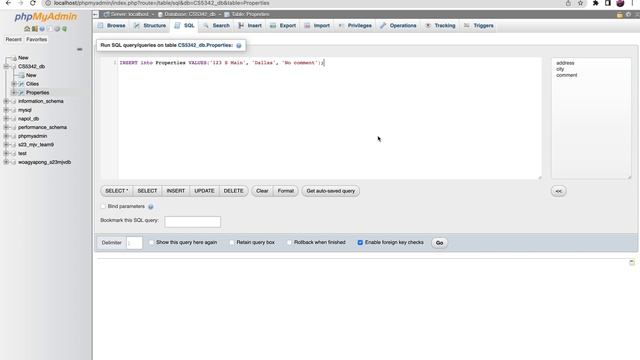
Task: Click the Properties table icon in tree
Action: (x=22, y=93)
